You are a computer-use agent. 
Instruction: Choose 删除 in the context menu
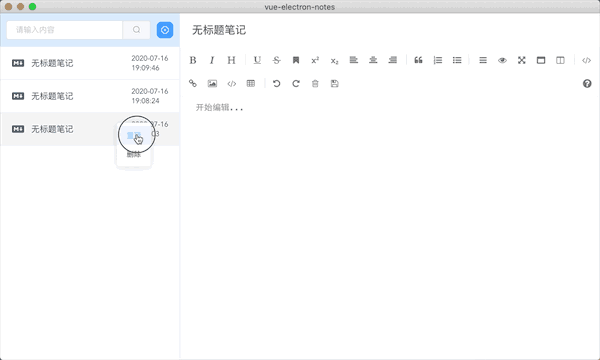(134, 155)
